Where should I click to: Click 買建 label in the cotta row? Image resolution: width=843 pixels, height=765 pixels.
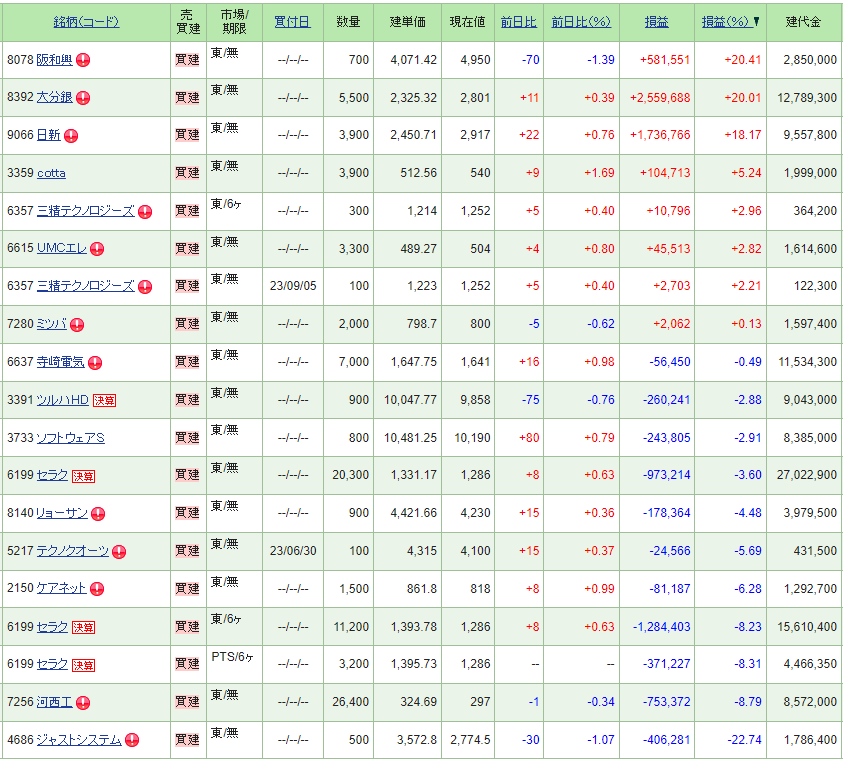click(x=188, y=173)
